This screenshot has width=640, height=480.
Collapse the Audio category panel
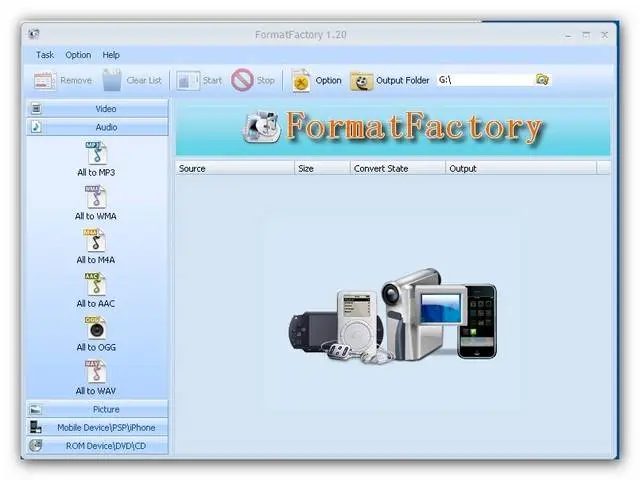tap(98, 127)
